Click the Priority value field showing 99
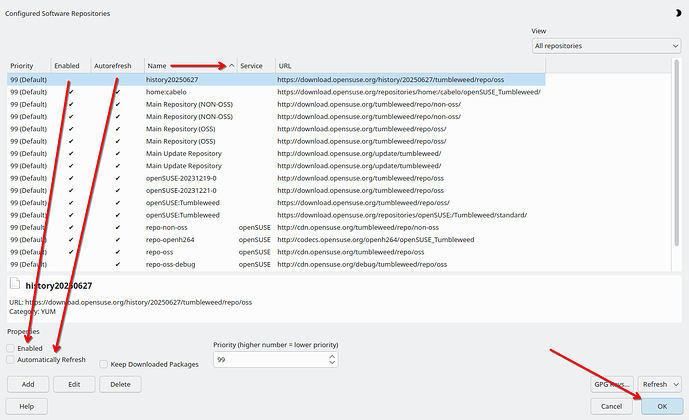Image resolution: width=689 pixels, height=420 pixels. [x=270, y=360]
